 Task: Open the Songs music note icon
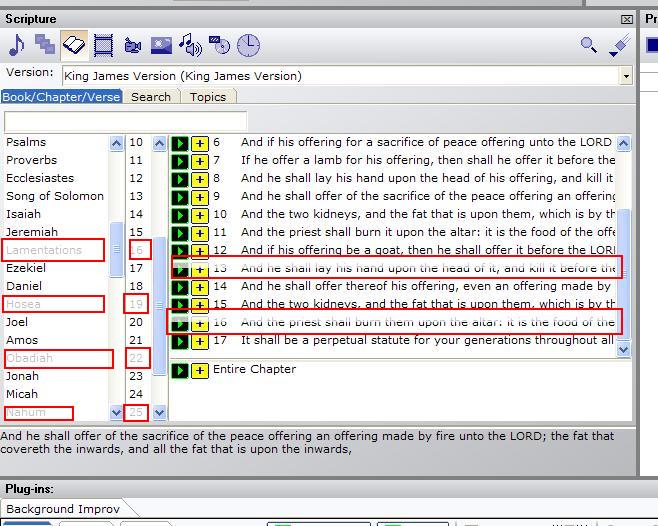click(17, 45)
